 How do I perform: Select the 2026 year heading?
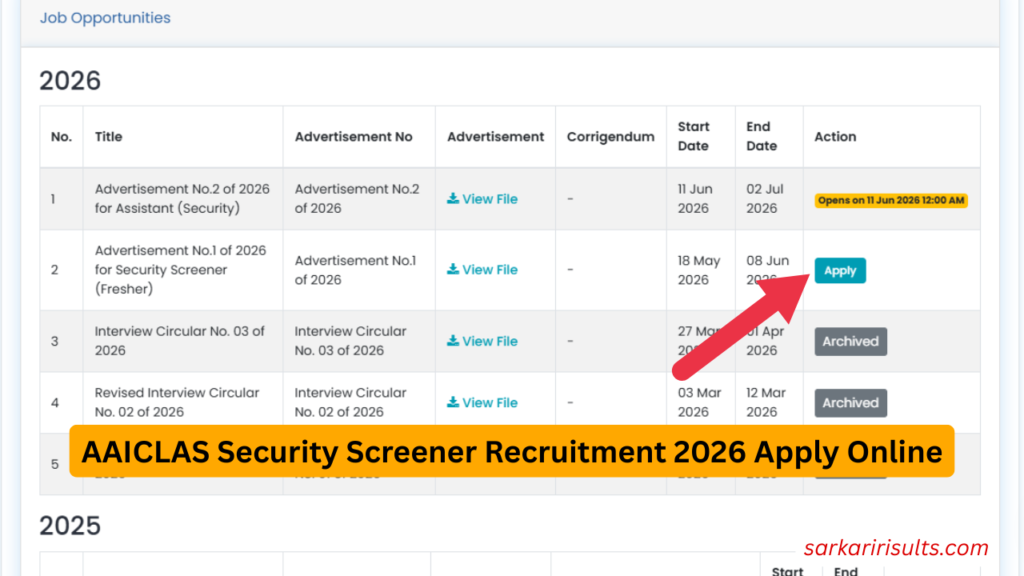(70, 81)
